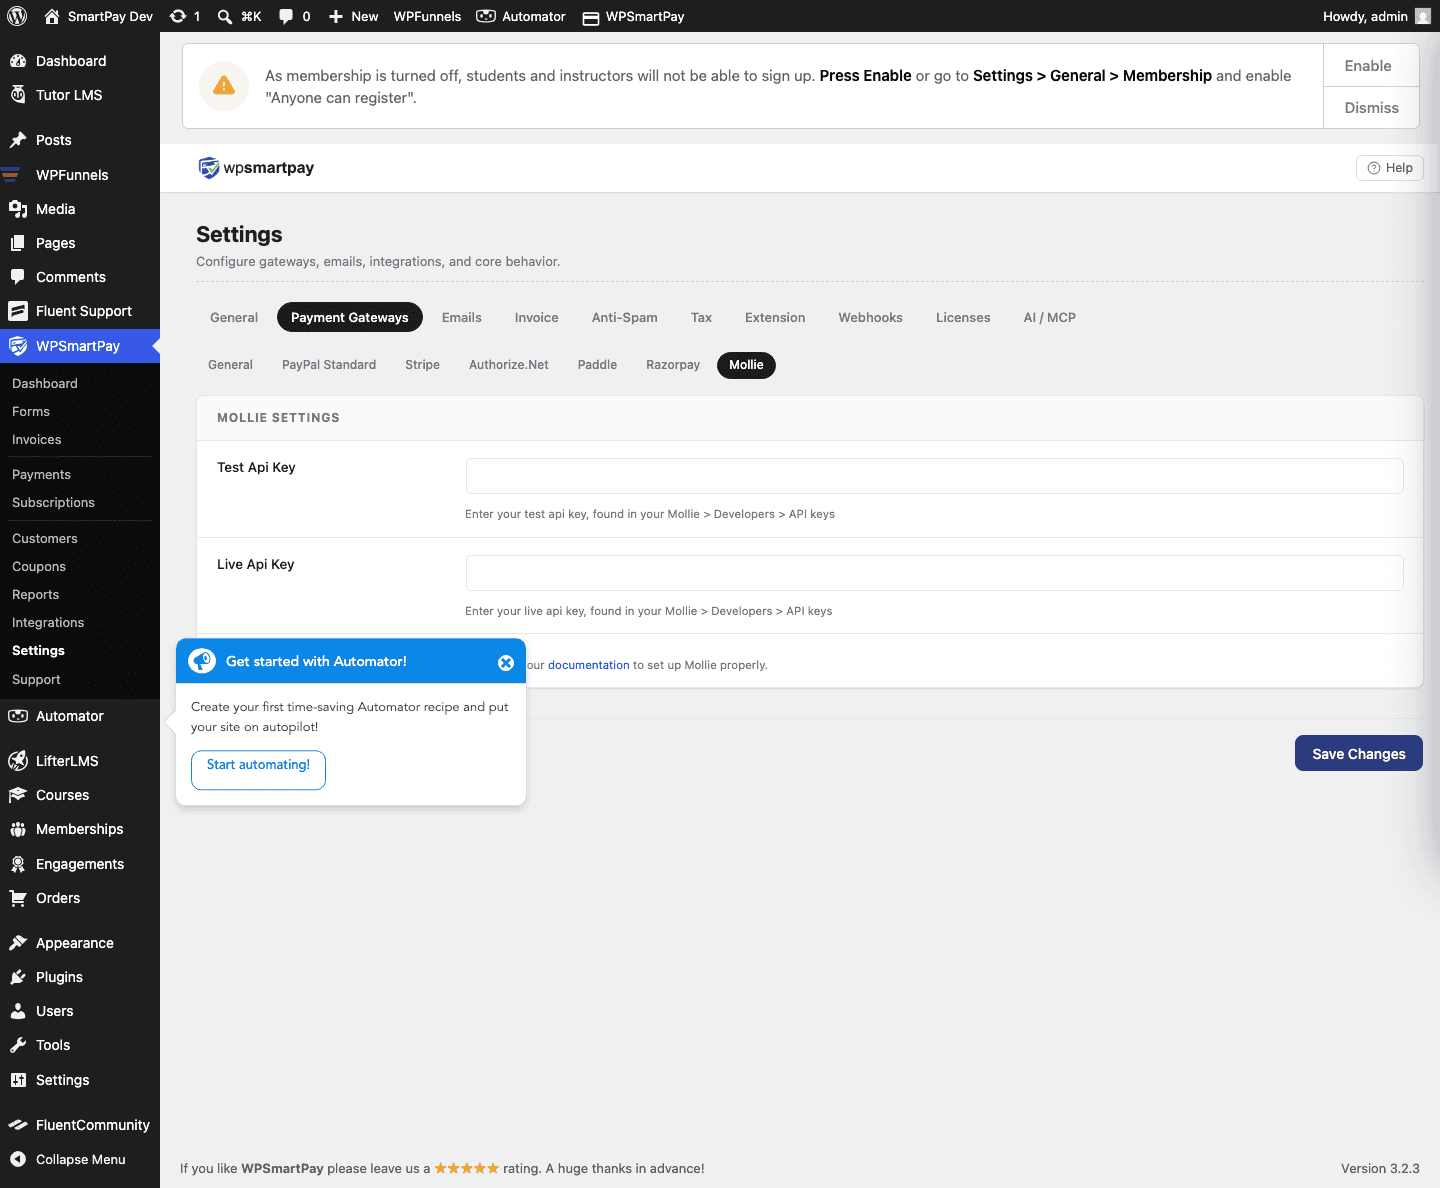Open the AI / MCP tab
The image size is (1440, 1188).
(1050, 318)
